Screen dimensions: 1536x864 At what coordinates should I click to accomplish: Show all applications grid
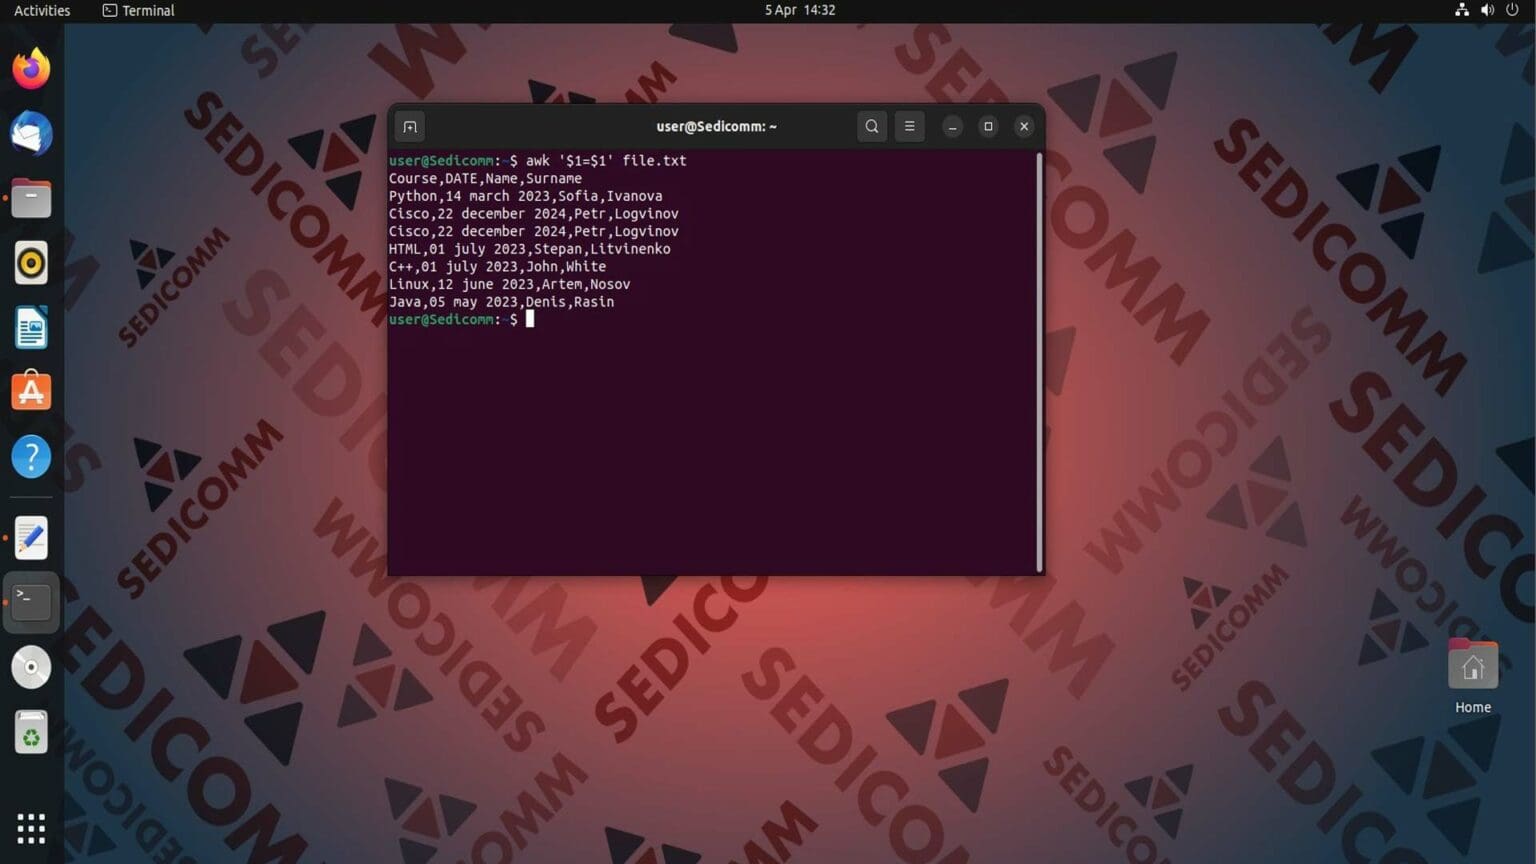point(31,828)
